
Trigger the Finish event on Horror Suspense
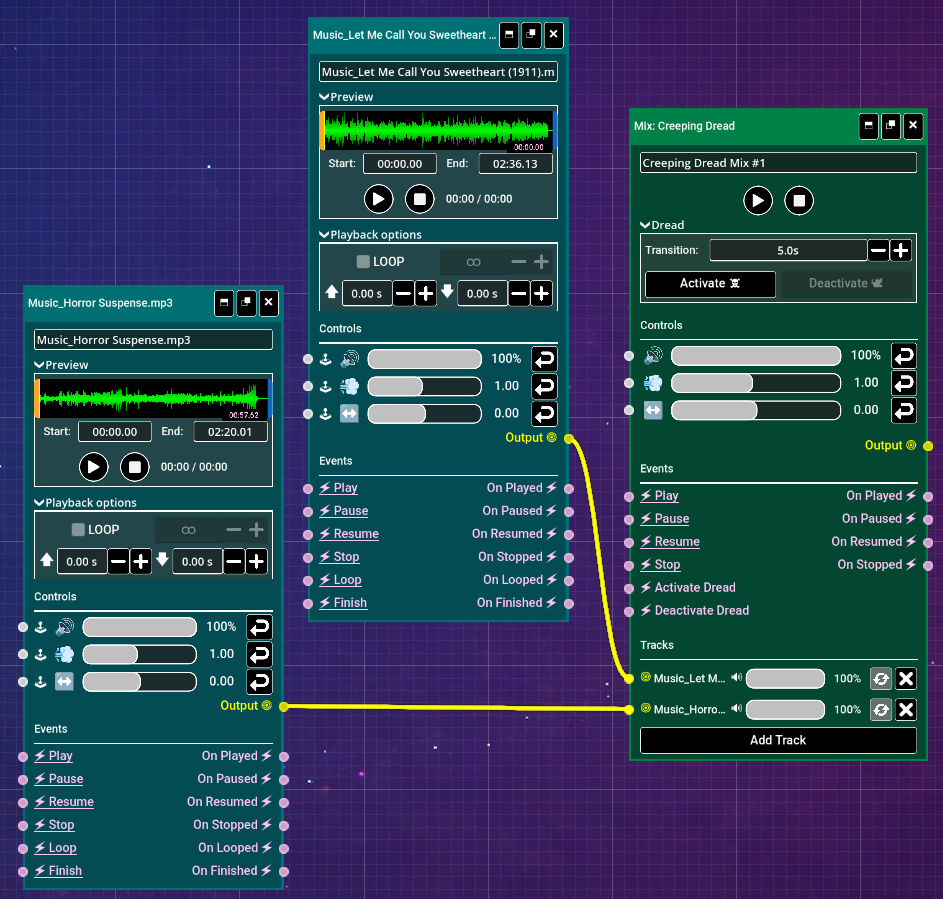pyautogui.click(x=65, y=871)
